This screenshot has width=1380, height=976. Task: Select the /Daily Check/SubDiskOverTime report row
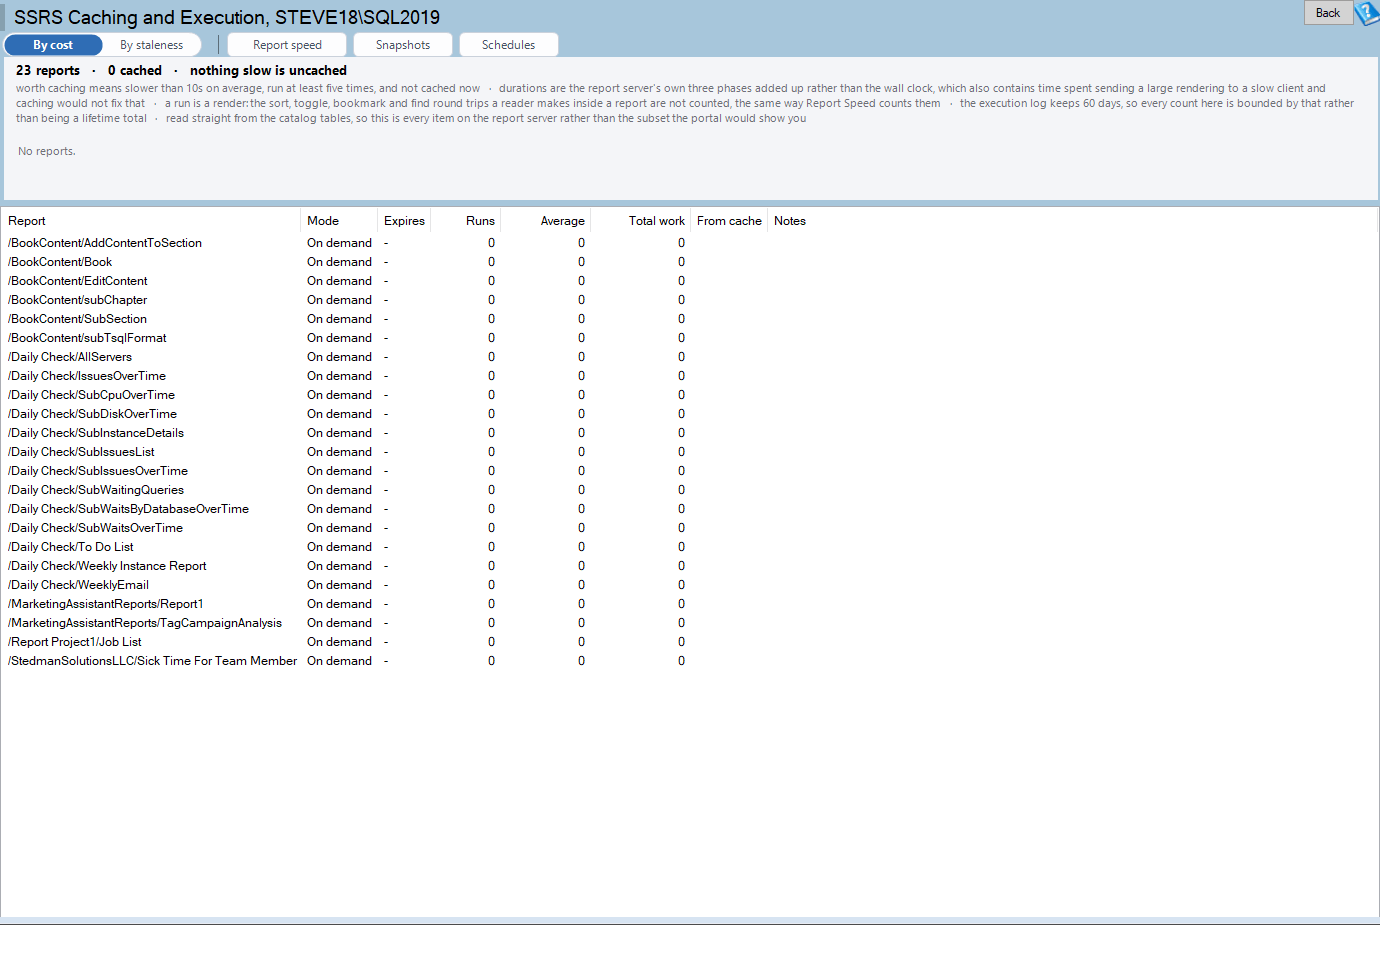pyautogui.click(x=690, y=414)
